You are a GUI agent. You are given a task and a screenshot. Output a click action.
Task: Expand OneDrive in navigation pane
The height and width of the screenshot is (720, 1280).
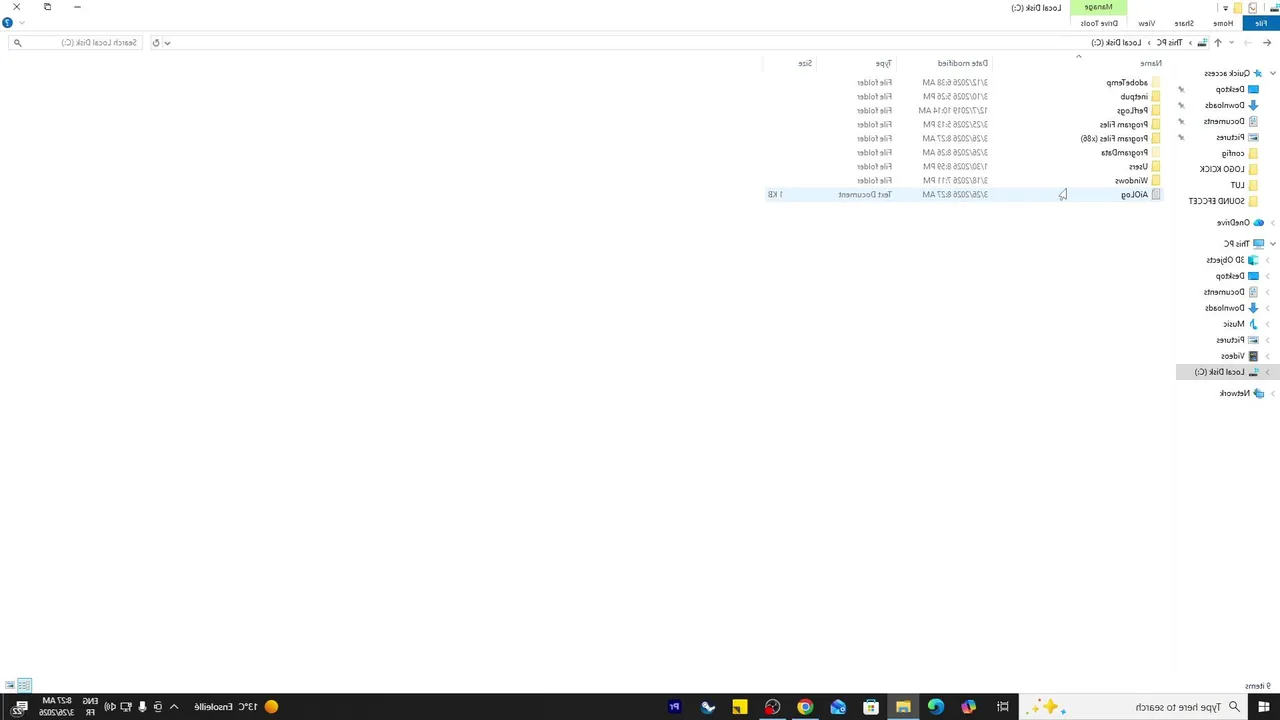(x=1272, y=222)
